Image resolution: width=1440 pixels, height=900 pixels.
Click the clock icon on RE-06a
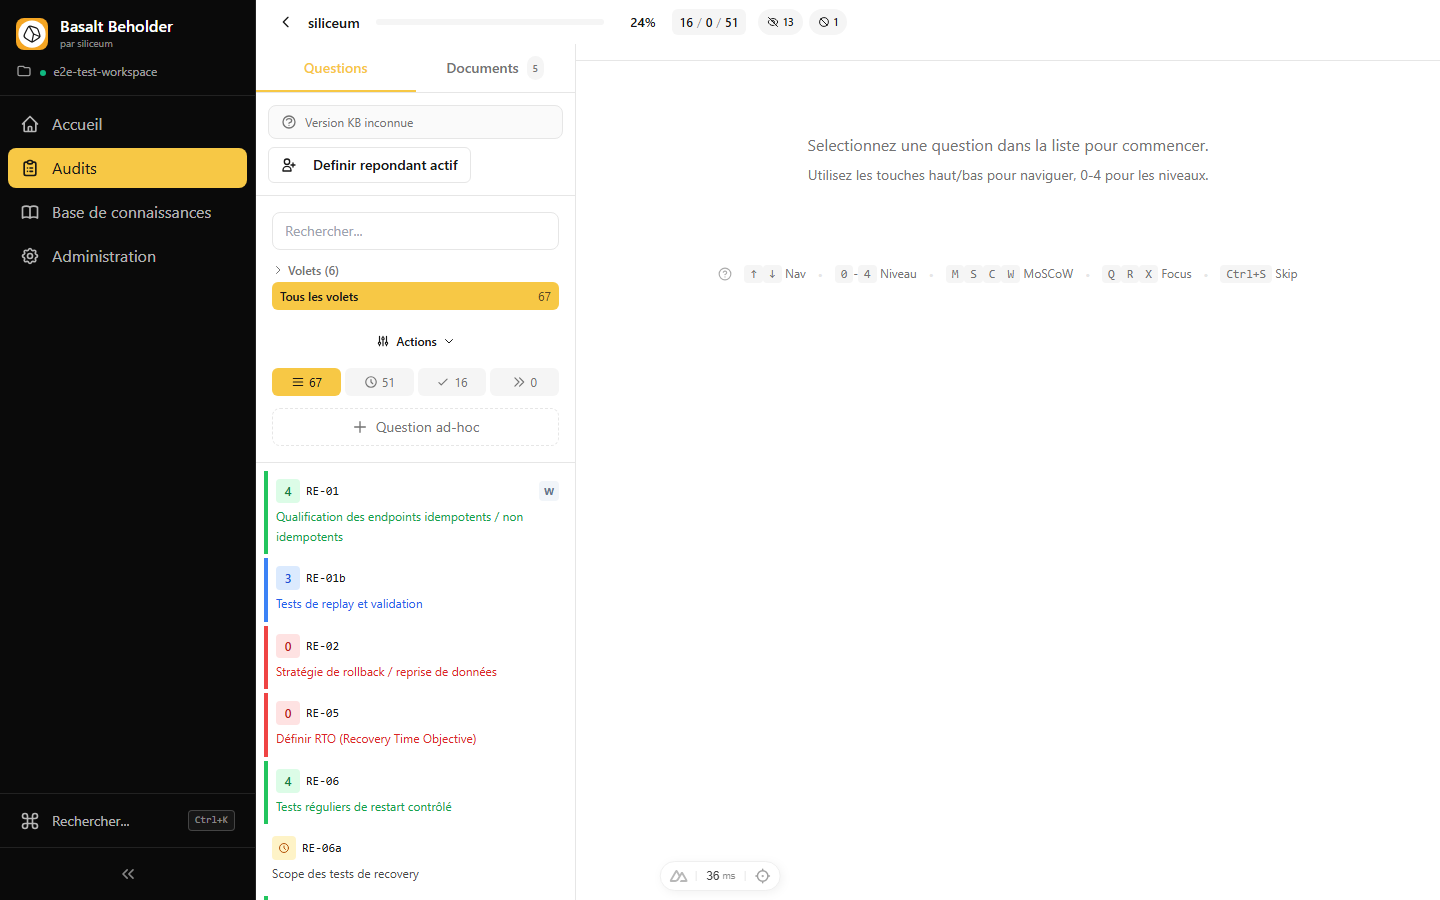click(284, 848)
